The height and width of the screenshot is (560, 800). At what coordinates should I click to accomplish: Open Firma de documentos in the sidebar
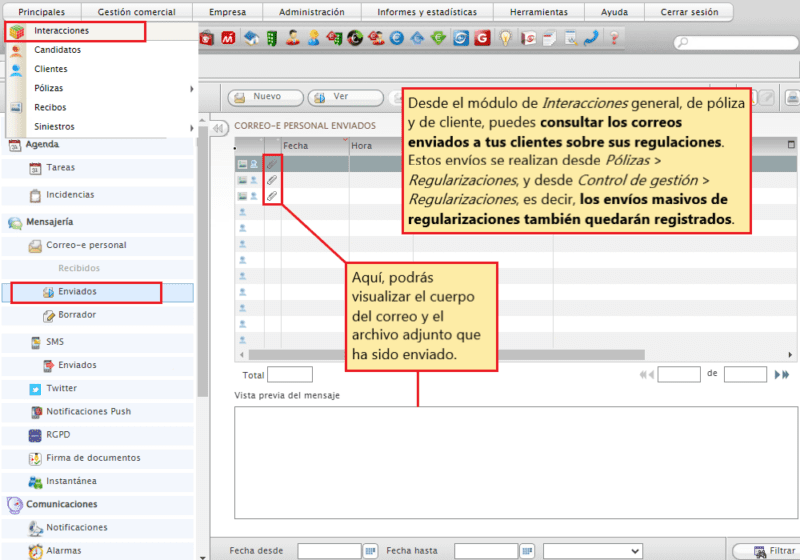coord(87,458)
